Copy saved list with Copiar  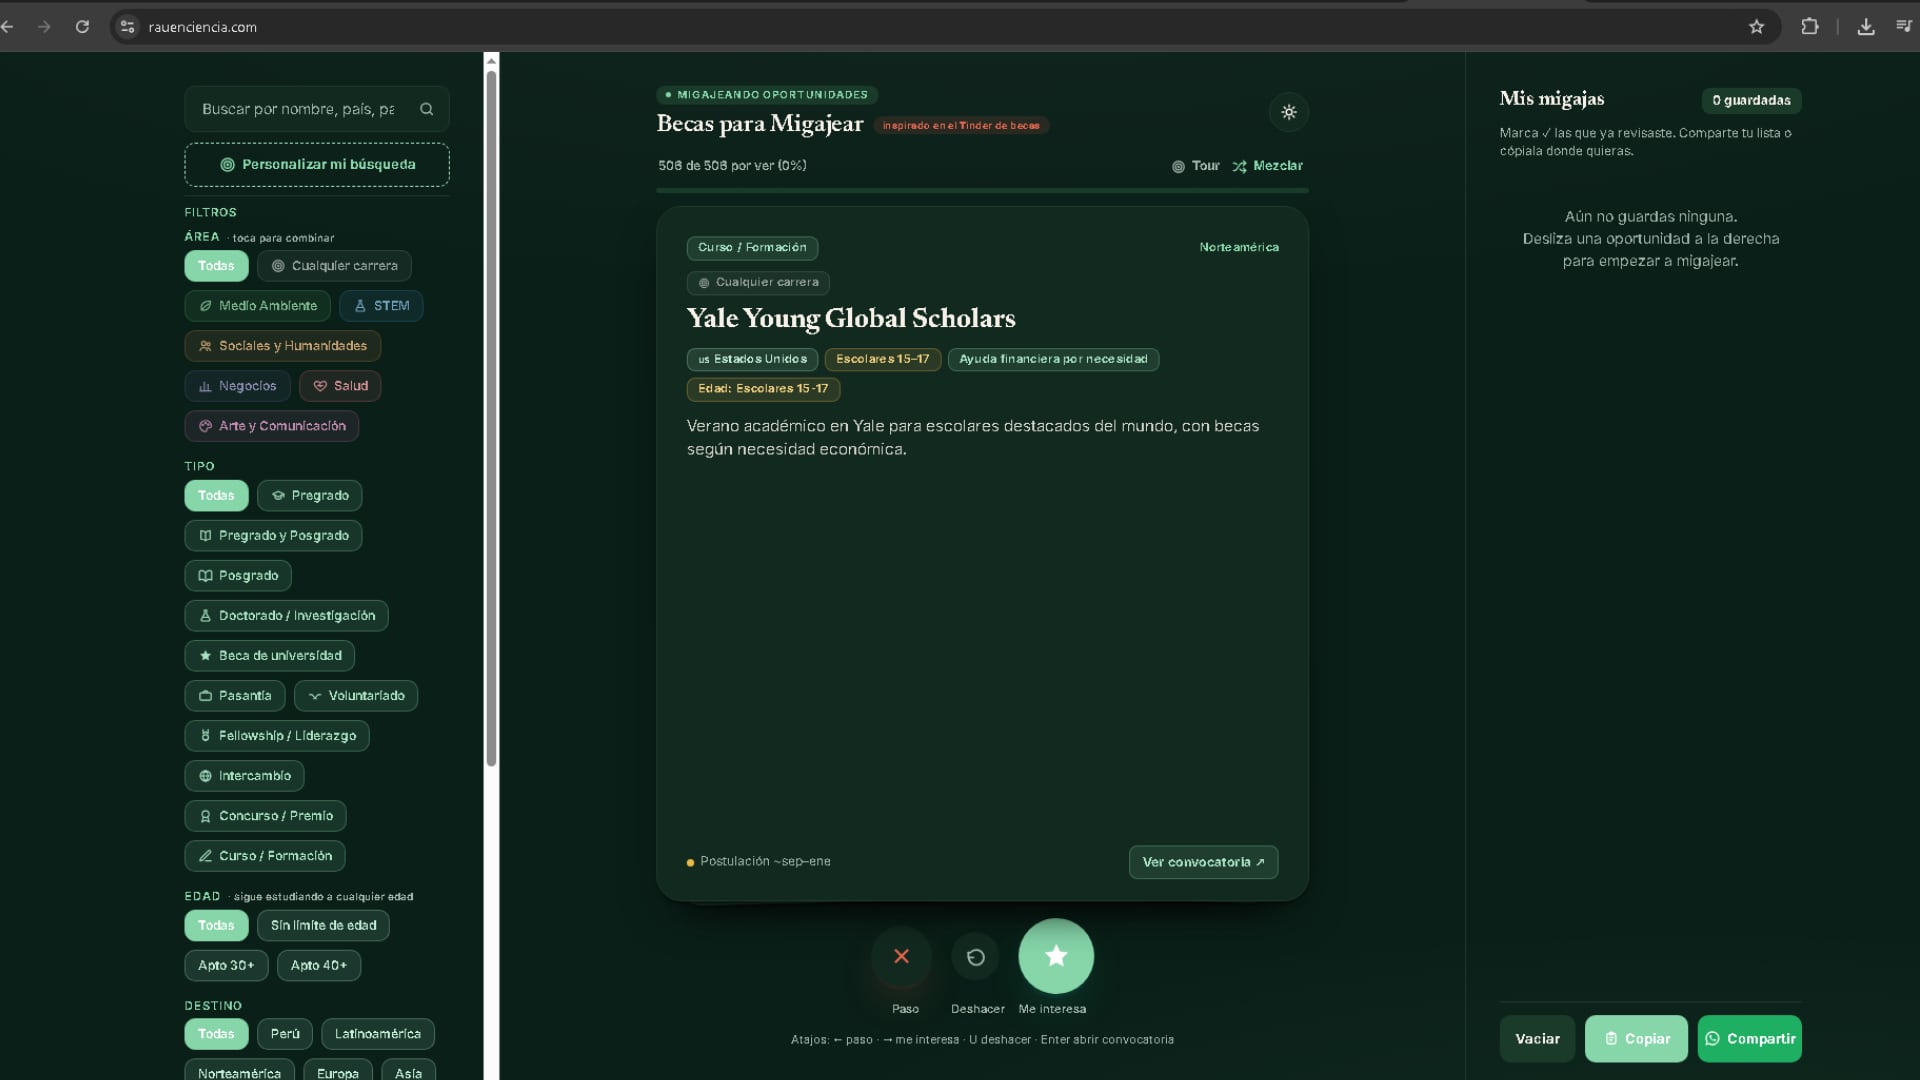pos(1636,1039)
